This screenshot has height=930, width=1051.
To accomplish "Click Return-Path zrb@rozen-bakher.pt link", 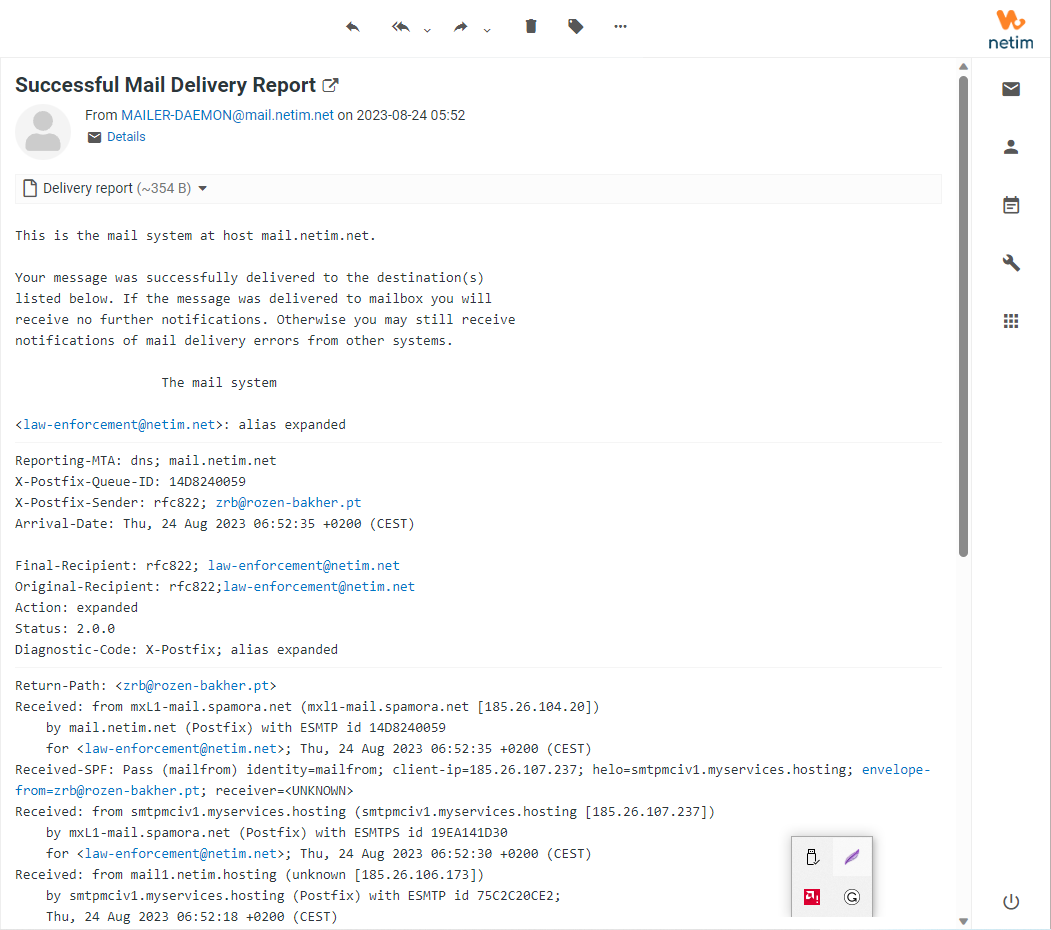I will tap(196, 685).
